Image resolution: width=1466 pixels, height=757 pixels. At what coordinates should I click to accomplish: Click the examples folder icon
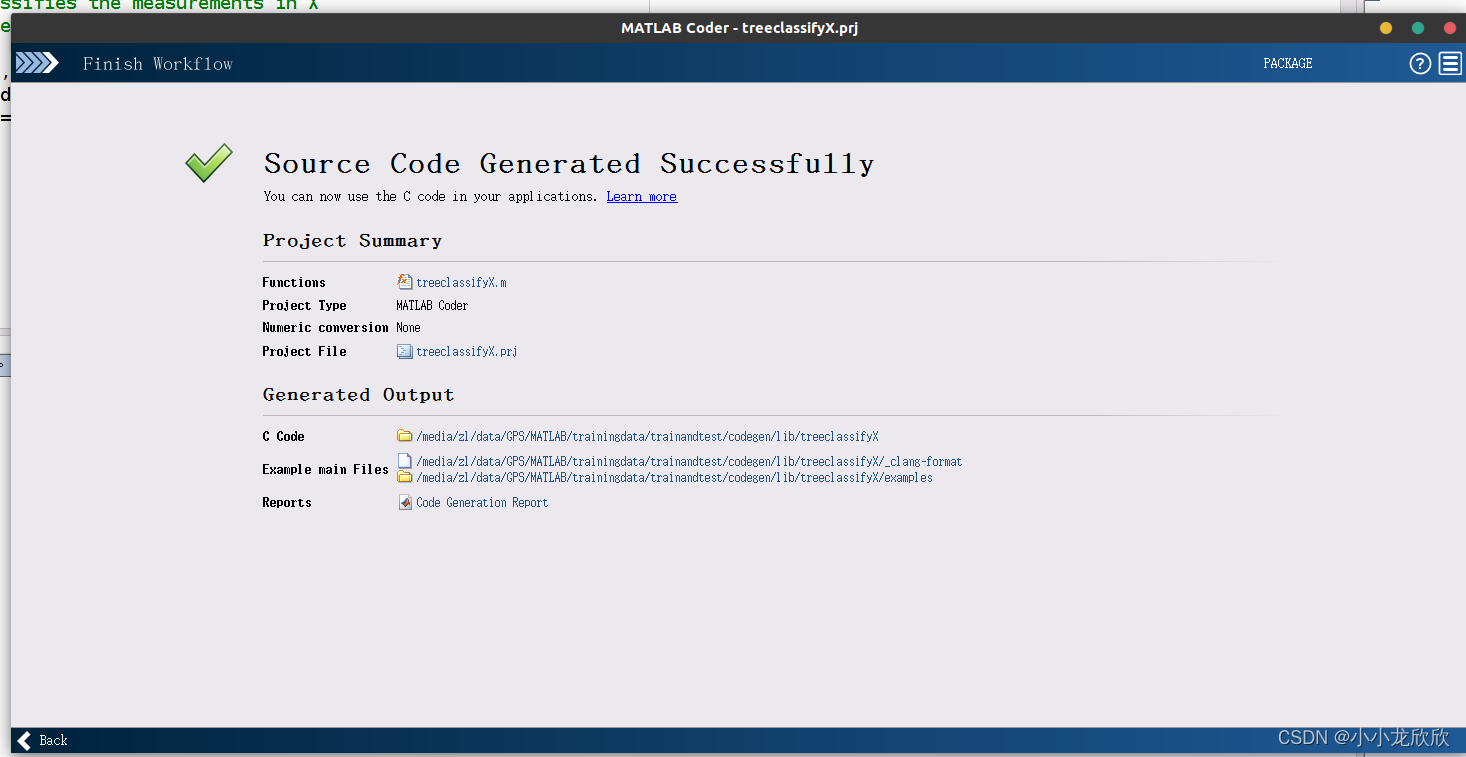click(x=405, y=477)
